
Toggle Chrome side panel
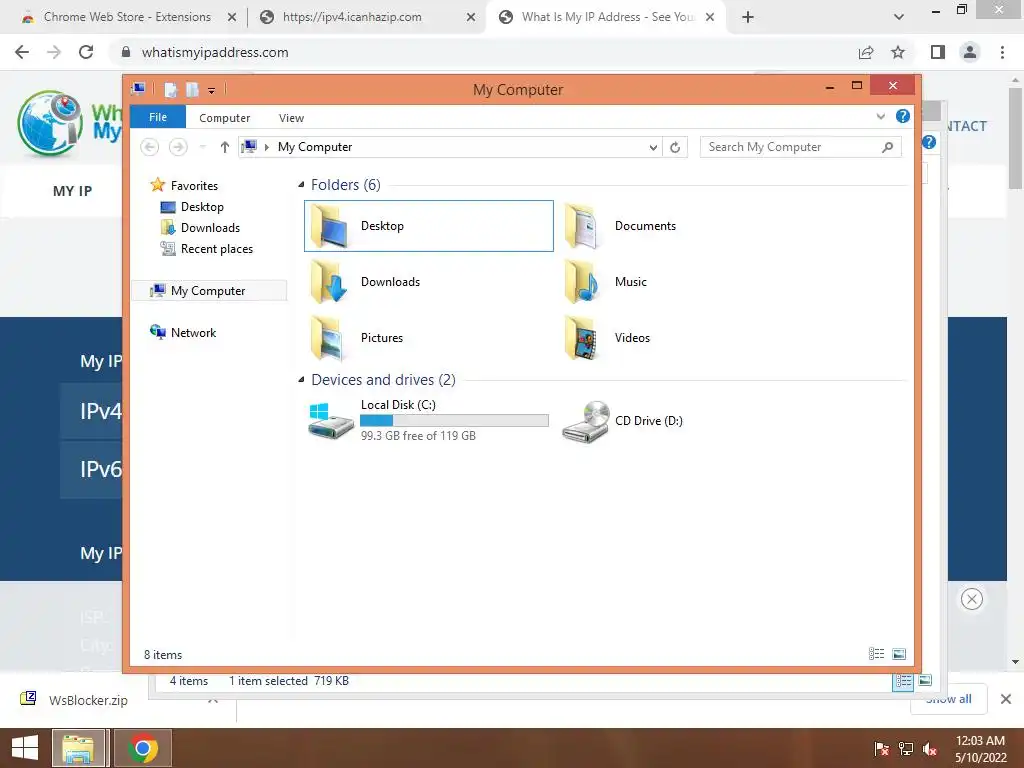pos(938,52)
